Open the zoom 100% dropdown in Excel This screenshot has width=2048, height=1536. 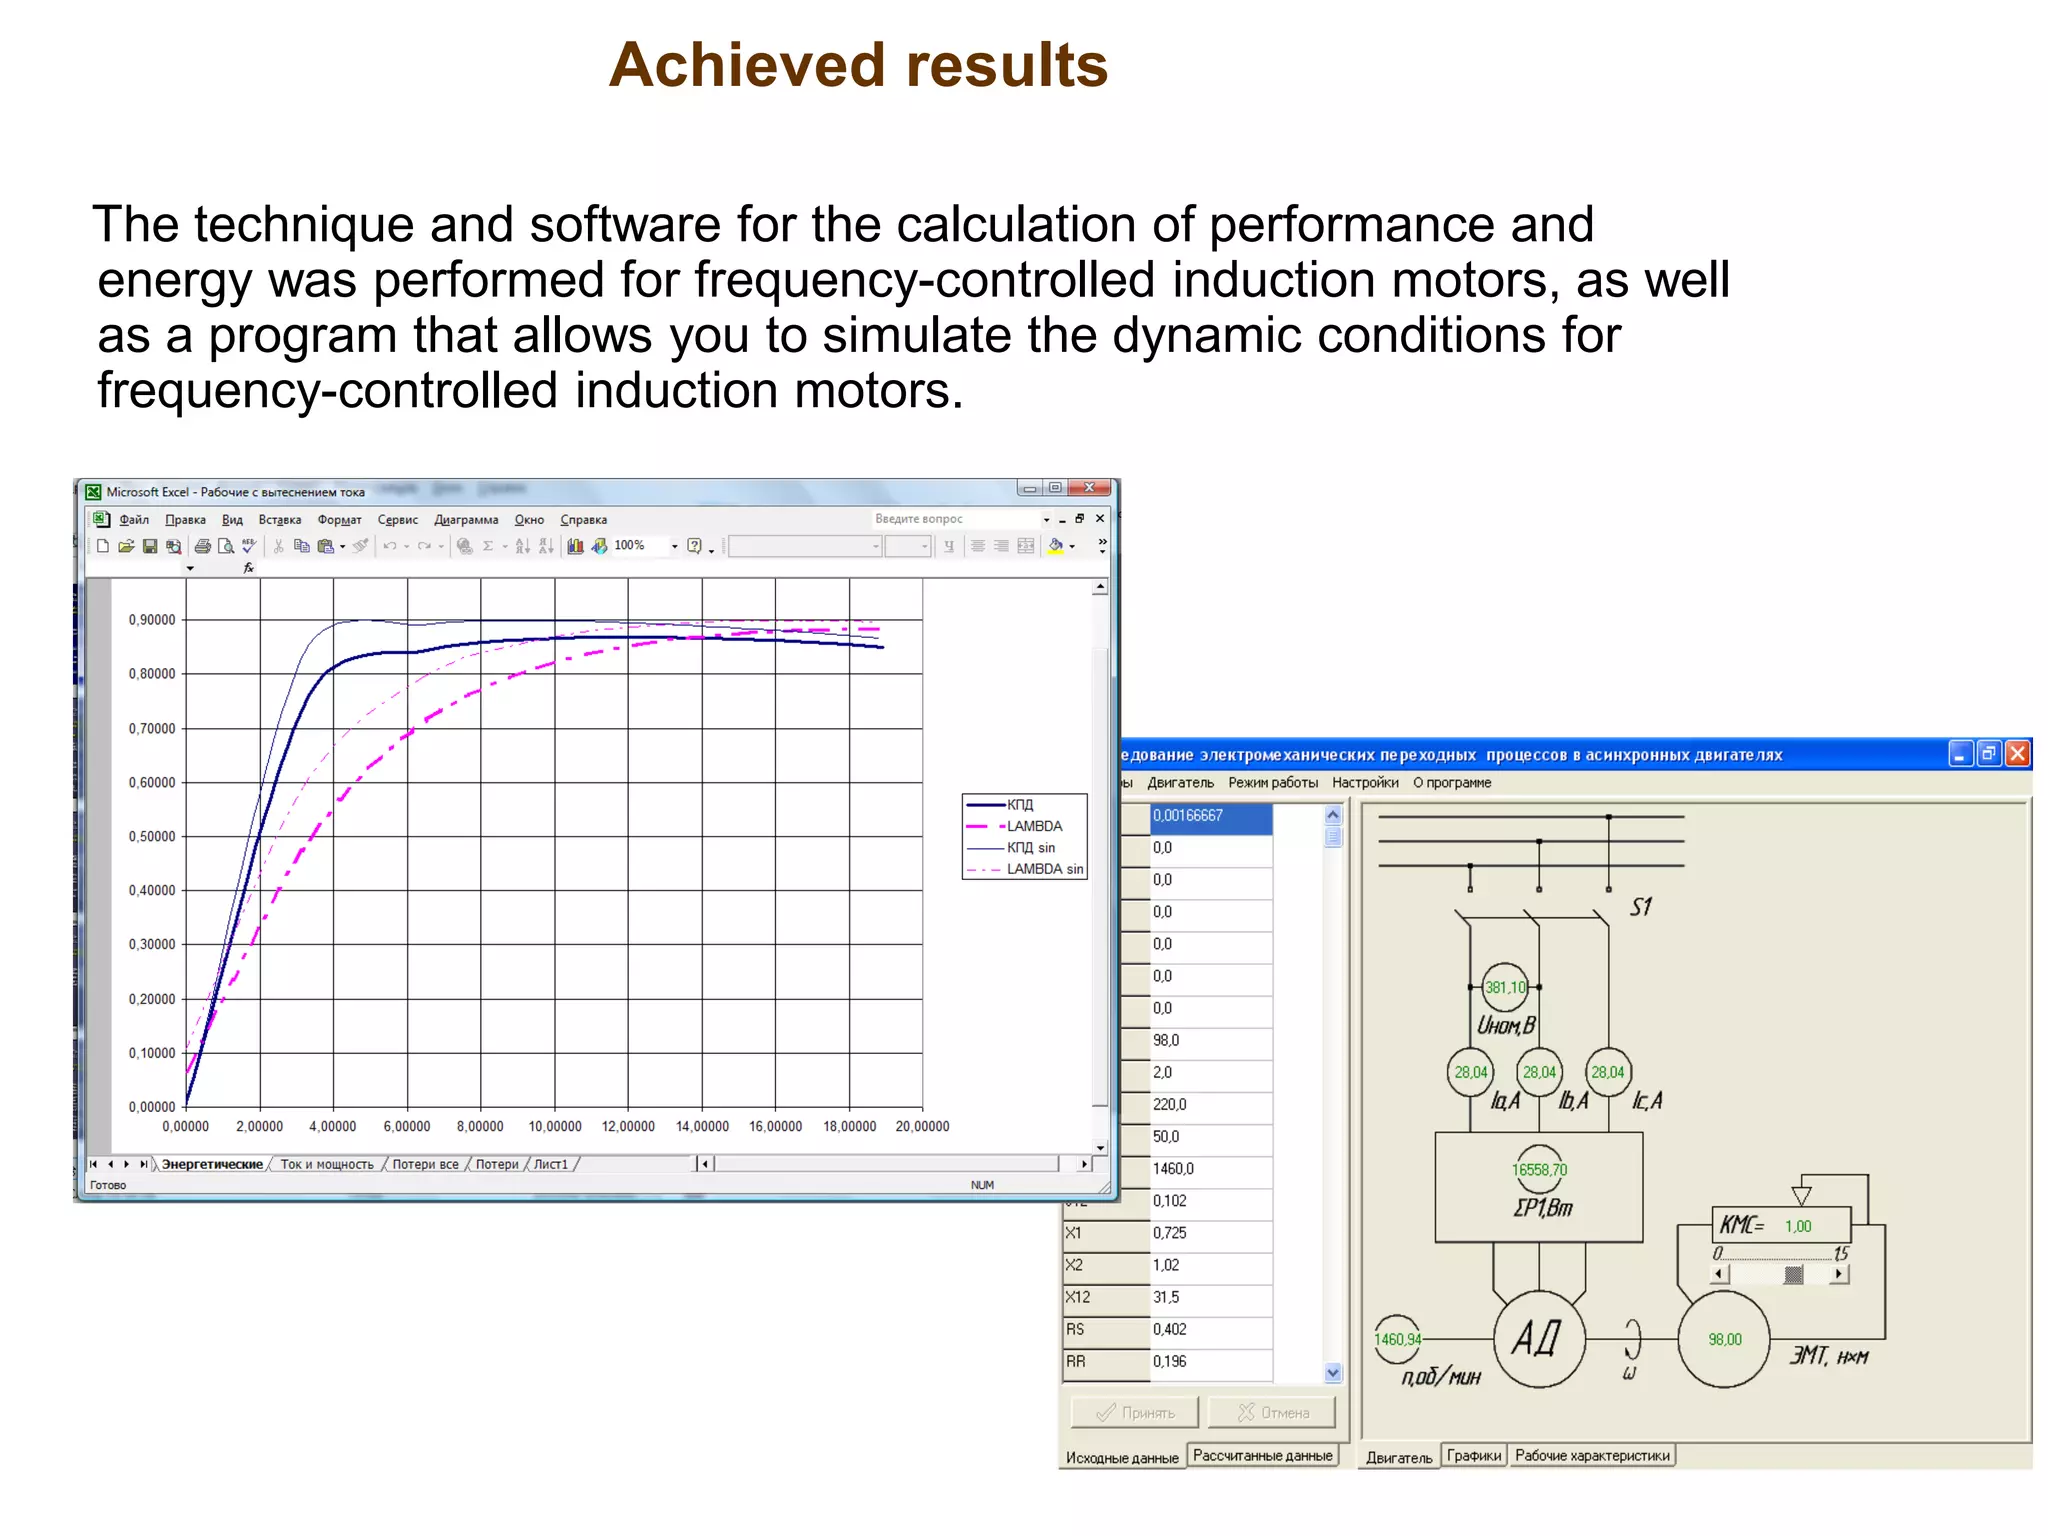point(674,546)
